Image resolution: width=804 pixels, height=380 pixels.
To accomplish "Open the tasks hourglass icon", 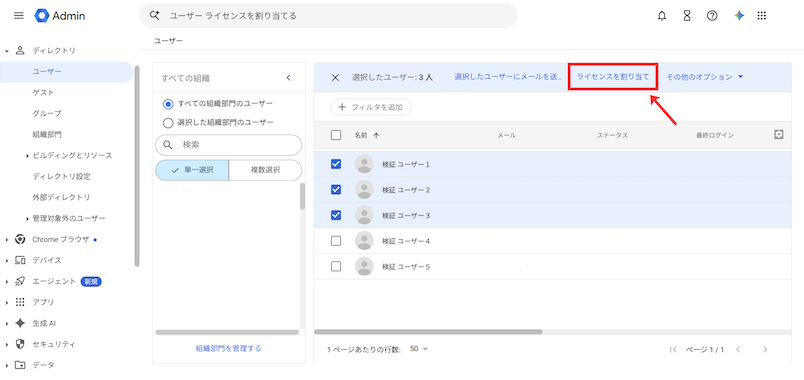I will (687, 16).
